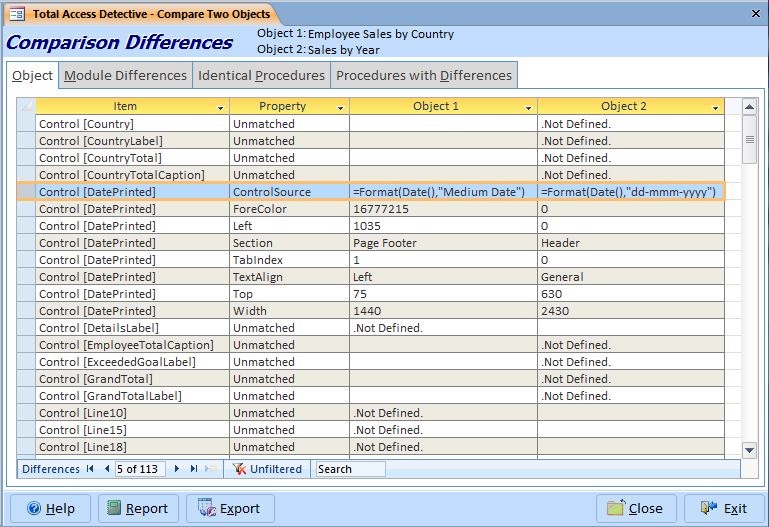This screenshot has height=527, width=769.
Task: Click the '1035' value cell
Action: pyautogui.click(x=443, y=226)
